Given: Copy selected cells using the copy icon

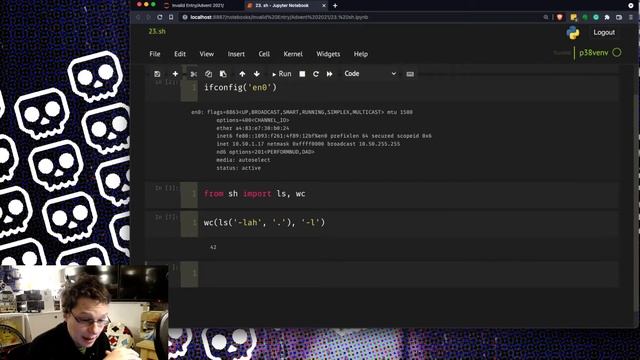Looking at the screenshot, I should pos(209,74).
